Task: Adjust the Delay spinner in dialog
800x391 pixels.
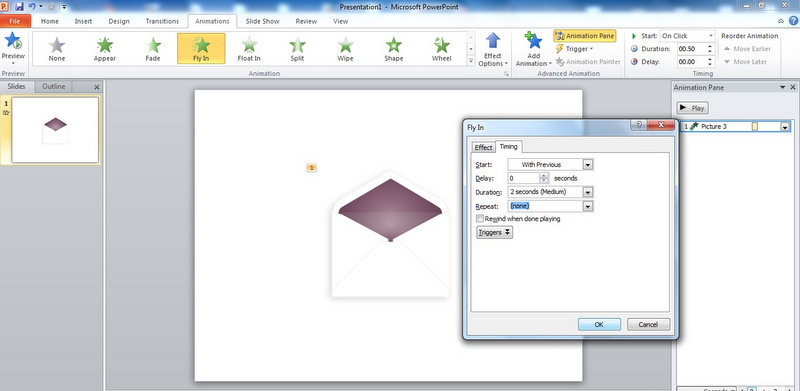Action: [x=544, y=178]
